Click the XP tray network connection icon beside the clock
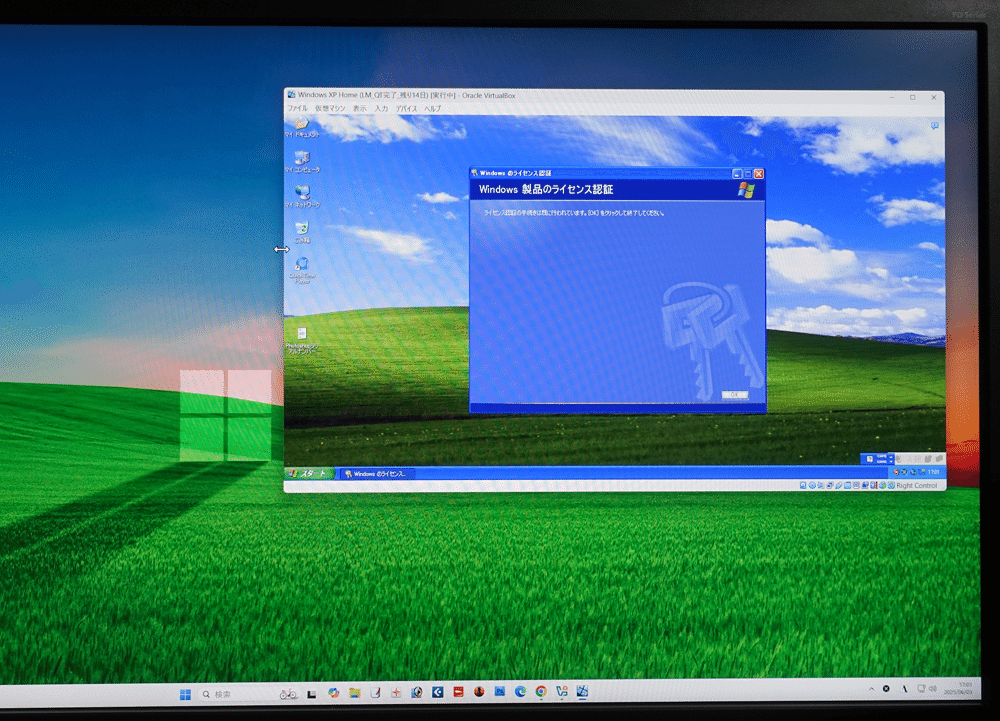 (x=921, y=472)
